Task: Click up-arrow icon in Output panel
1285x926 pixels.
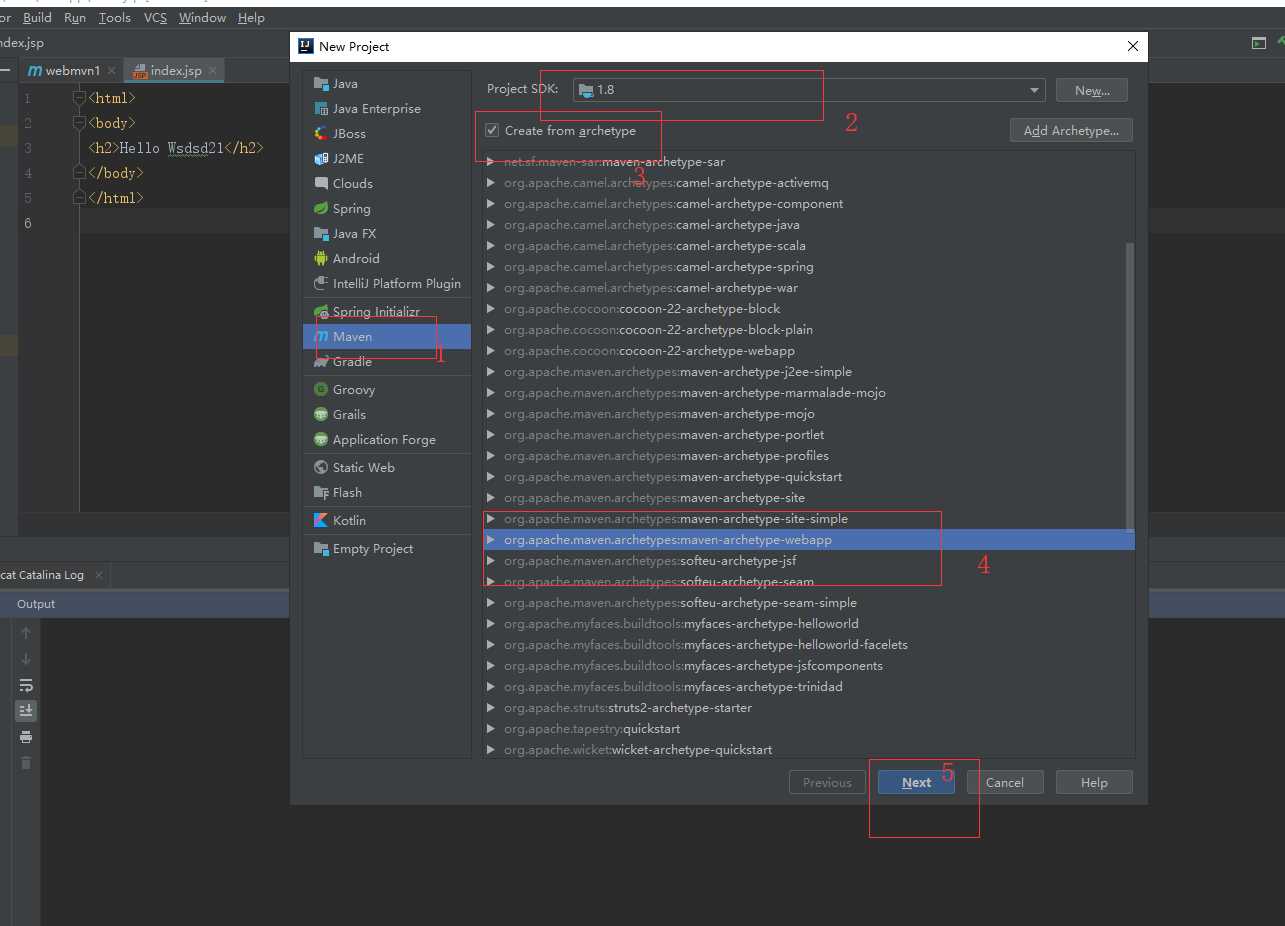Action: [26, 633]
